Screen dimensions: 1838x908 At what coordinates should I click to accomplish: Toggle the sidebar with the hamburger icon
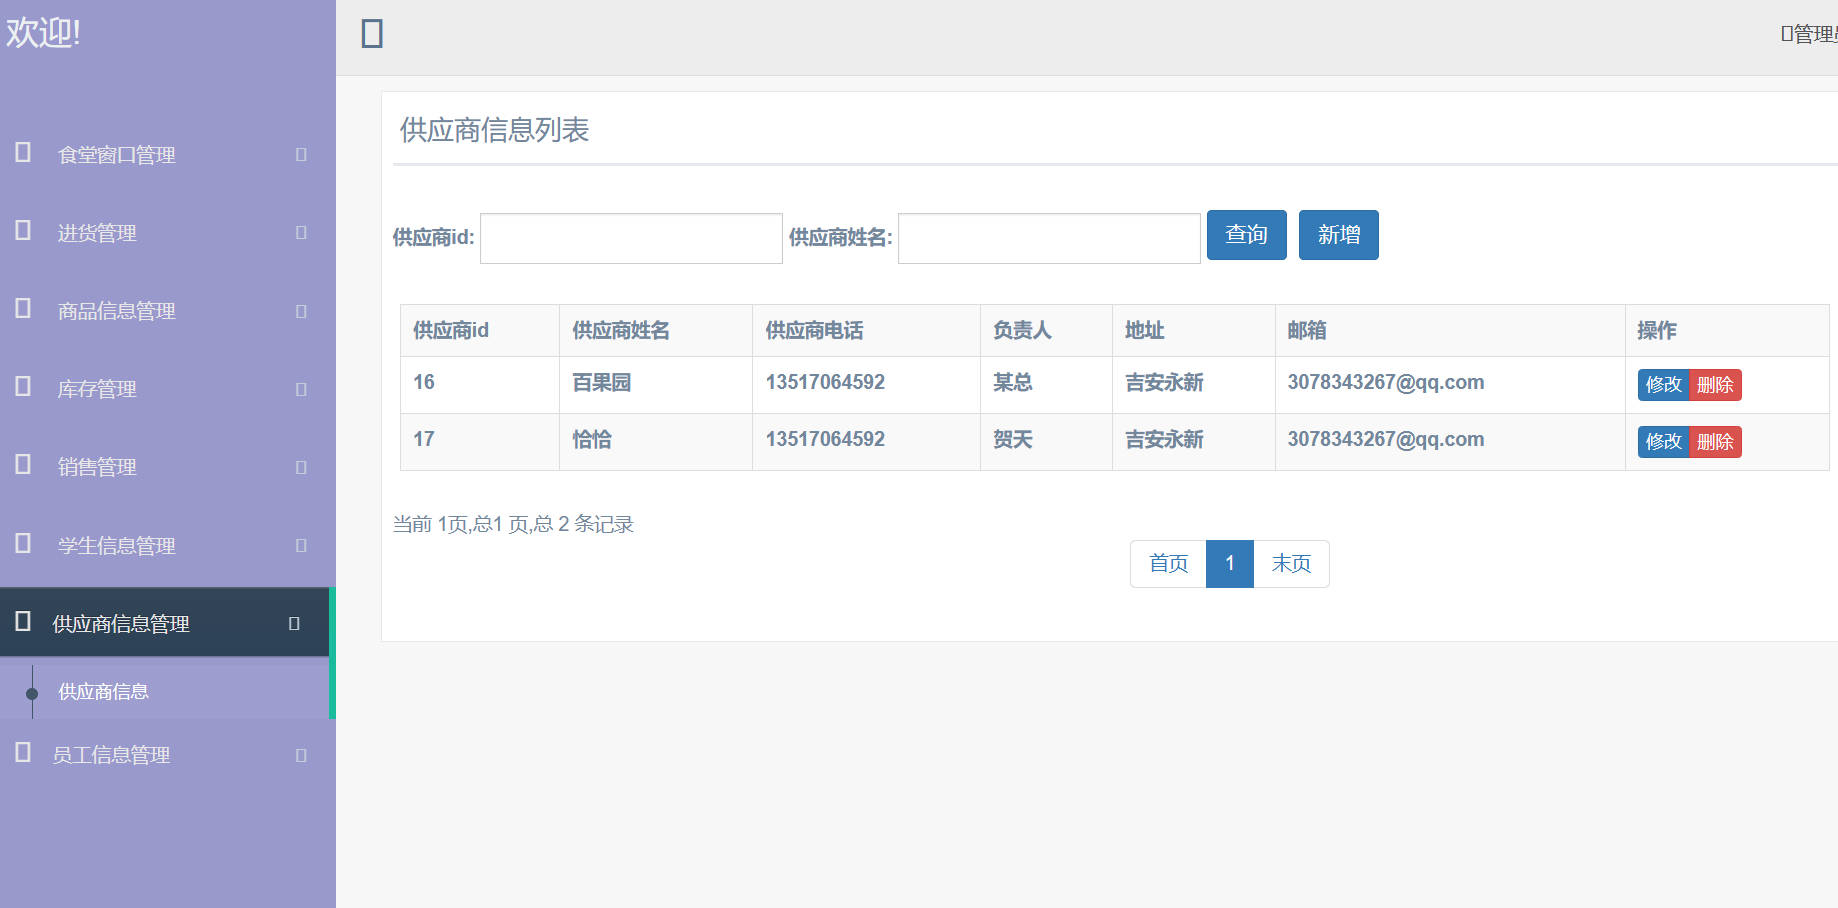point(371,33)
